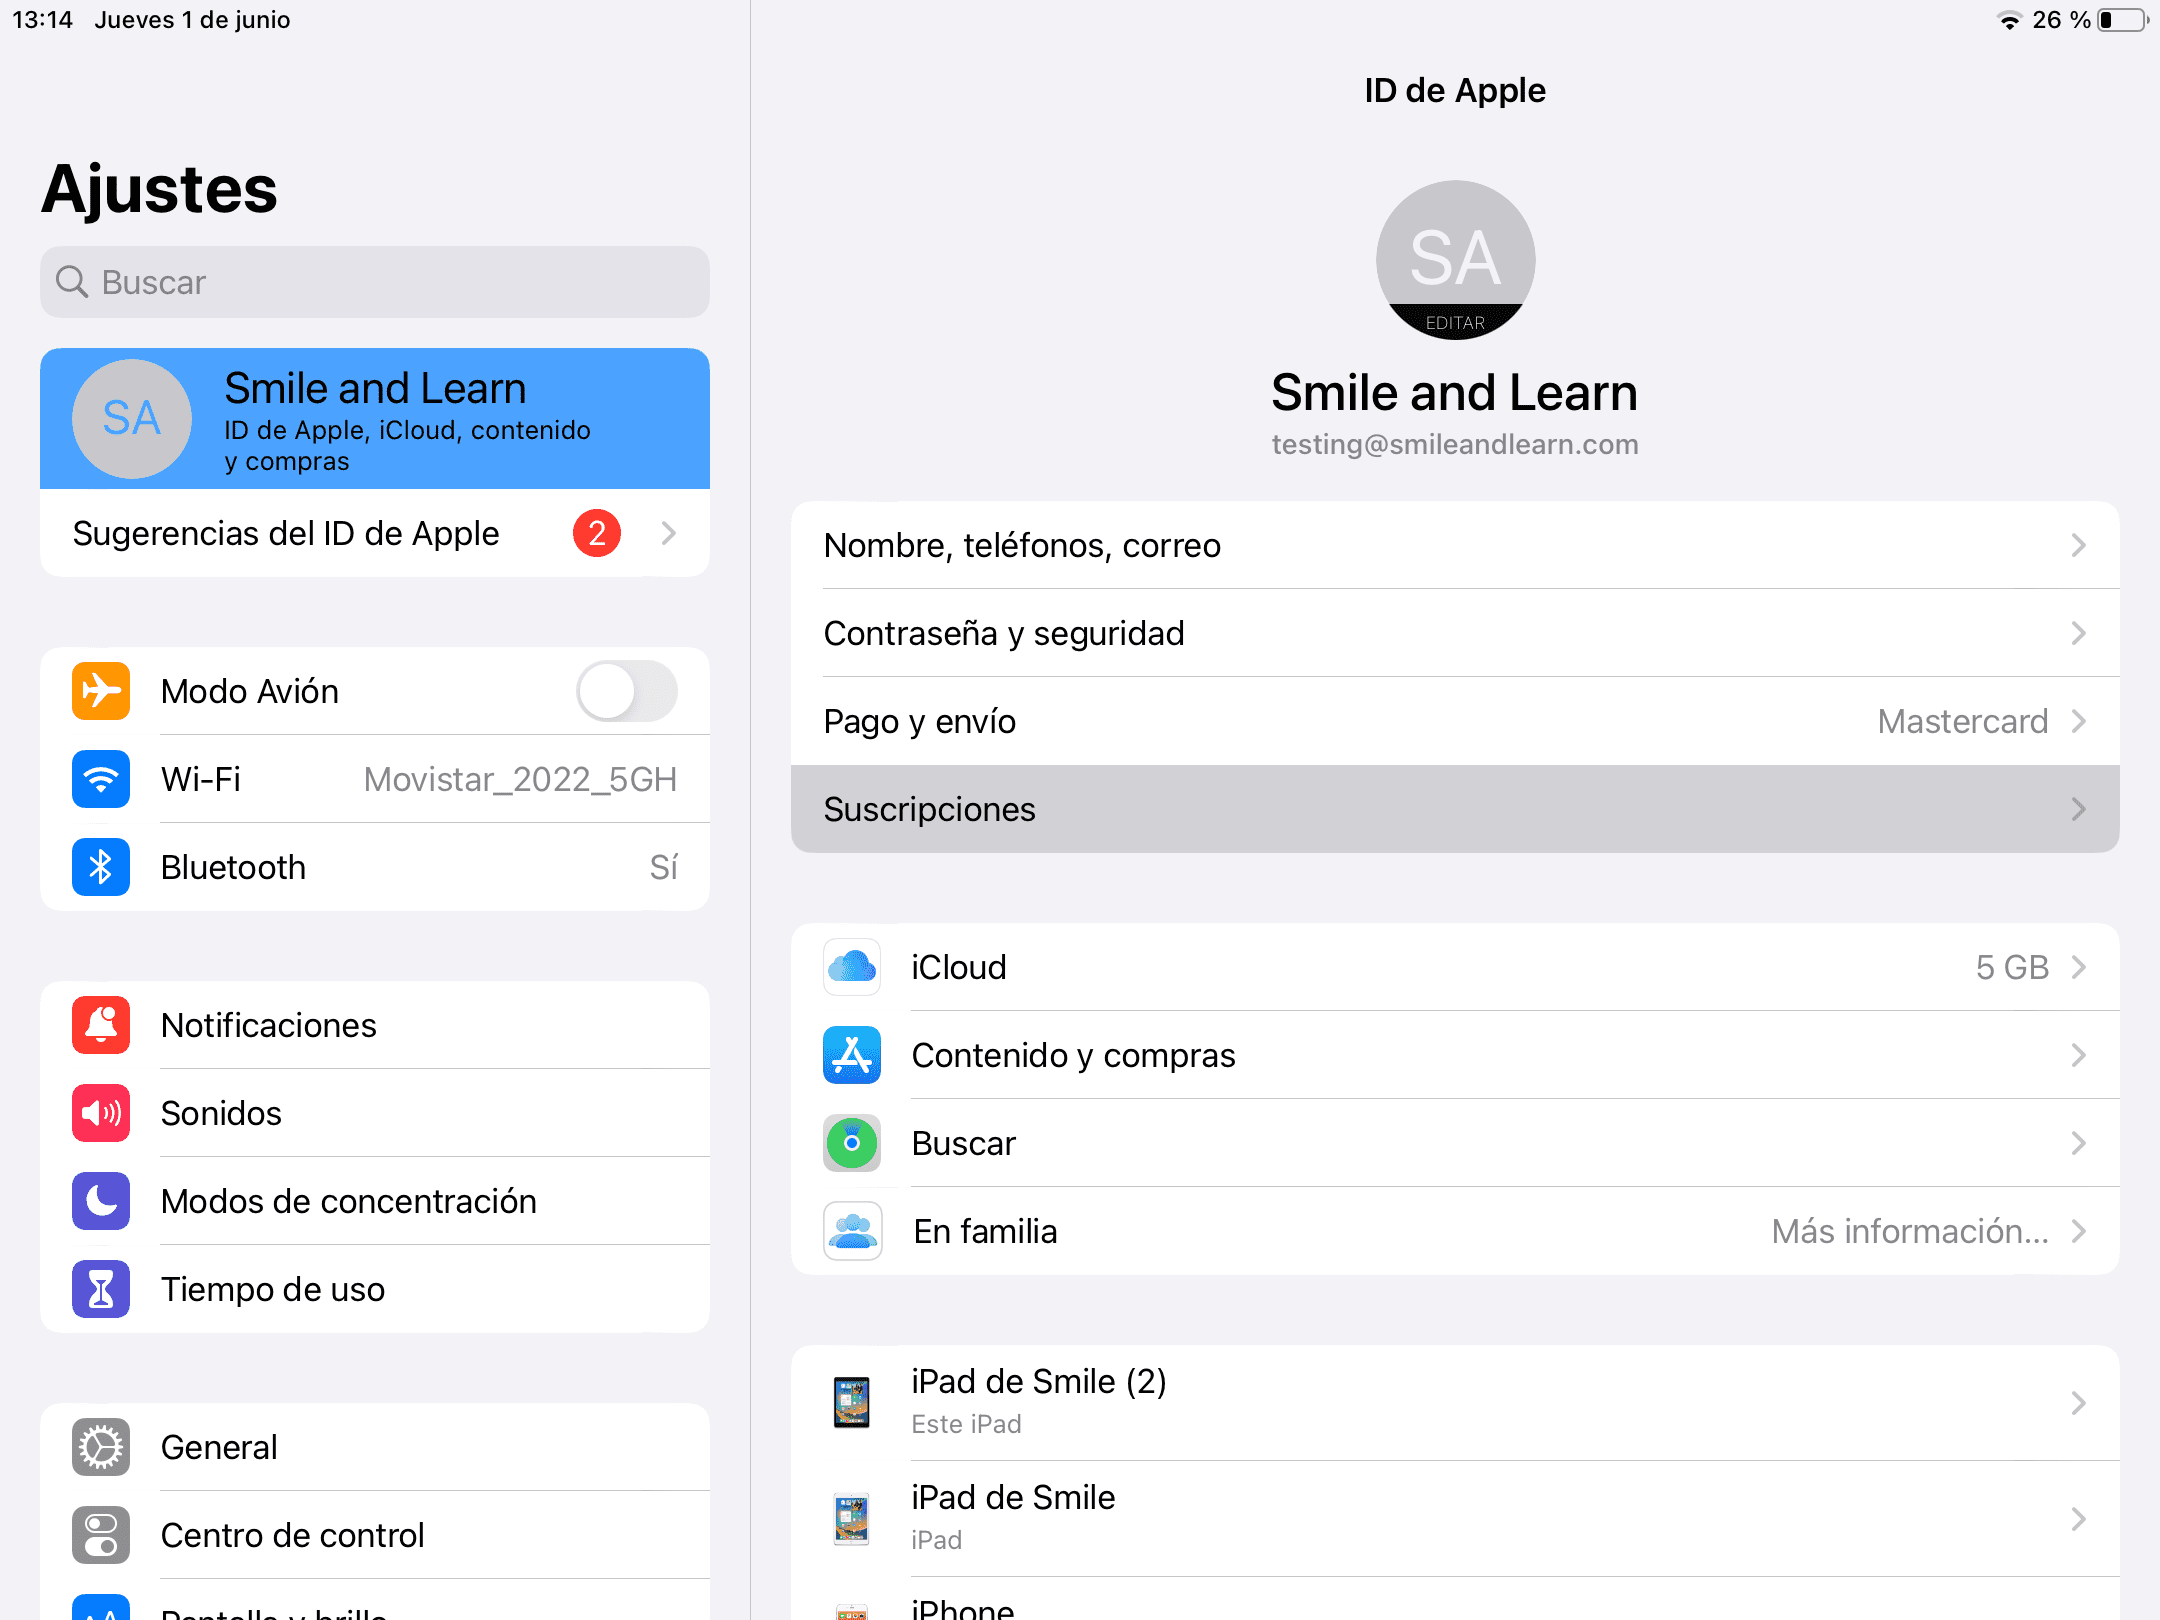Tap Más información… in En familia

(x=1910, y=1231)
